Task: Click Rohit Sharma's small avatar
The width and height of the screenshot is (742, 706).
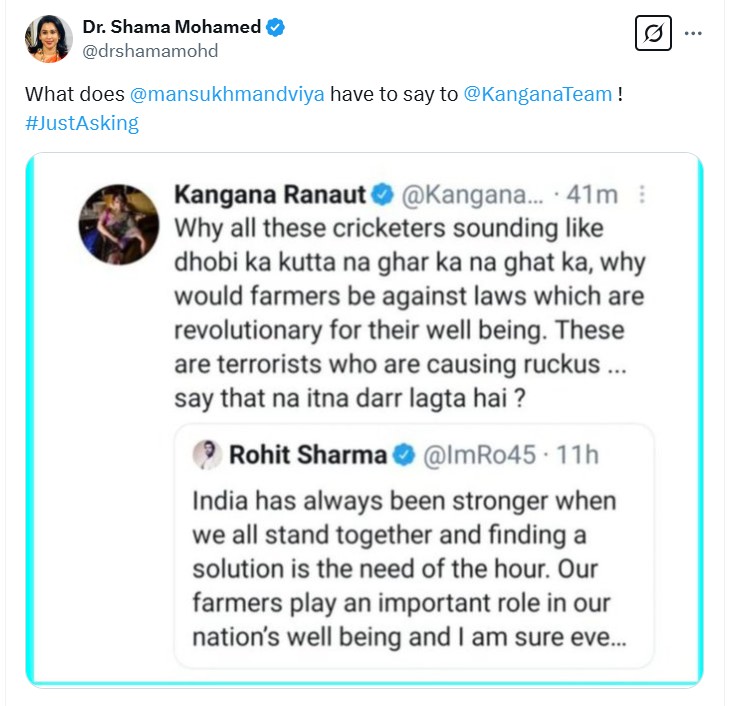Action: (x=206, y=454)
